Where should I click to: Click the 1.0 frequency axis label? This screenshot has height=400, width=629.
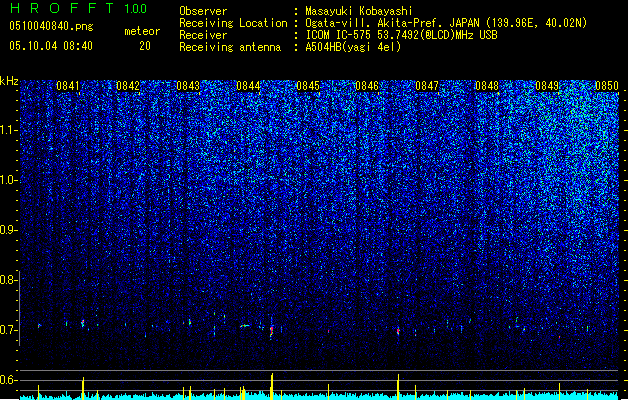[x=8, y=180]
